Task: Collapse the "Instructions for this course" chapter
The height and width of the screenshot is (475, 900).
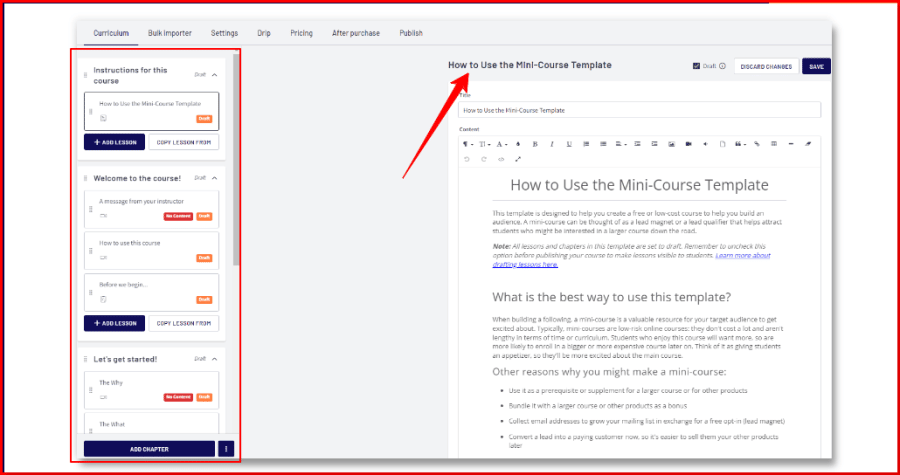Action: tap(214, 74)
